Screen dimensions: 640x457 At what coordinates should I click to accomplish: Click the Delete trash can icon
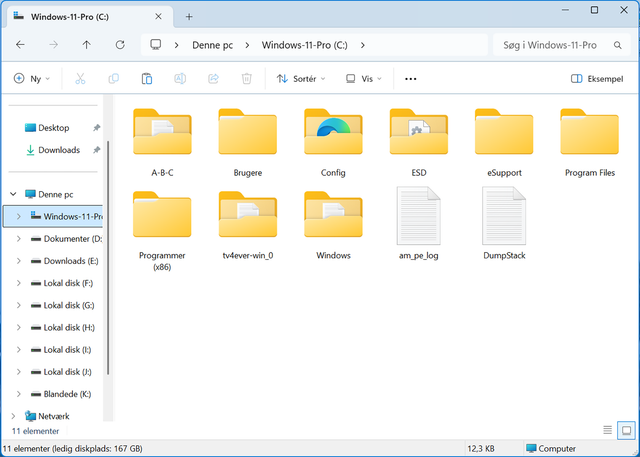click(x=247, y=79)
